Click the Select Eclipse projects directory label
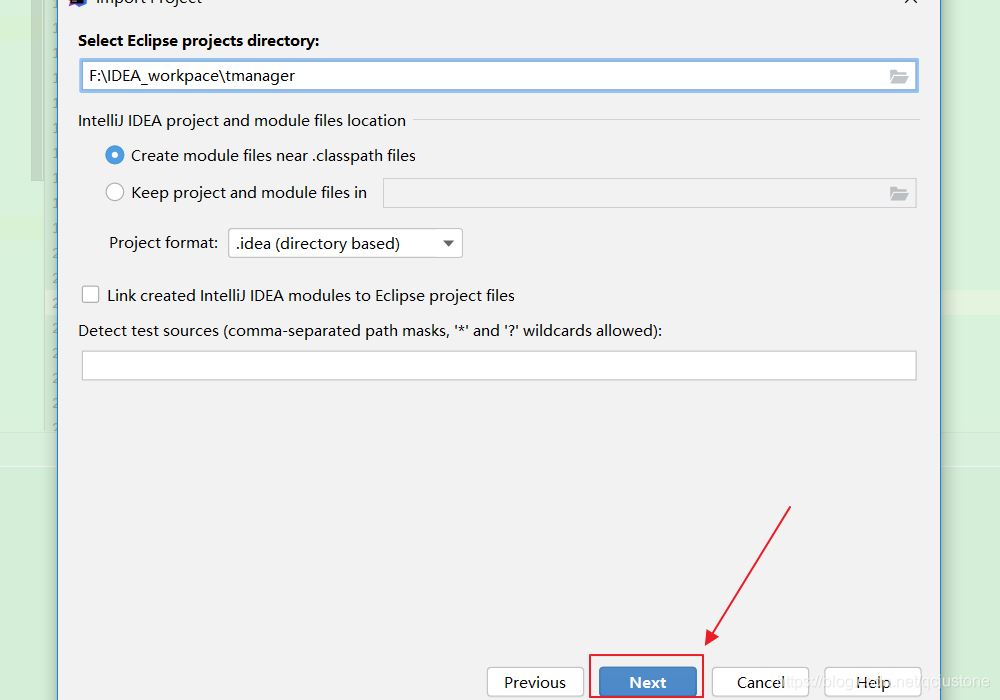1000x700 pixels. click(x=199, y=41)
